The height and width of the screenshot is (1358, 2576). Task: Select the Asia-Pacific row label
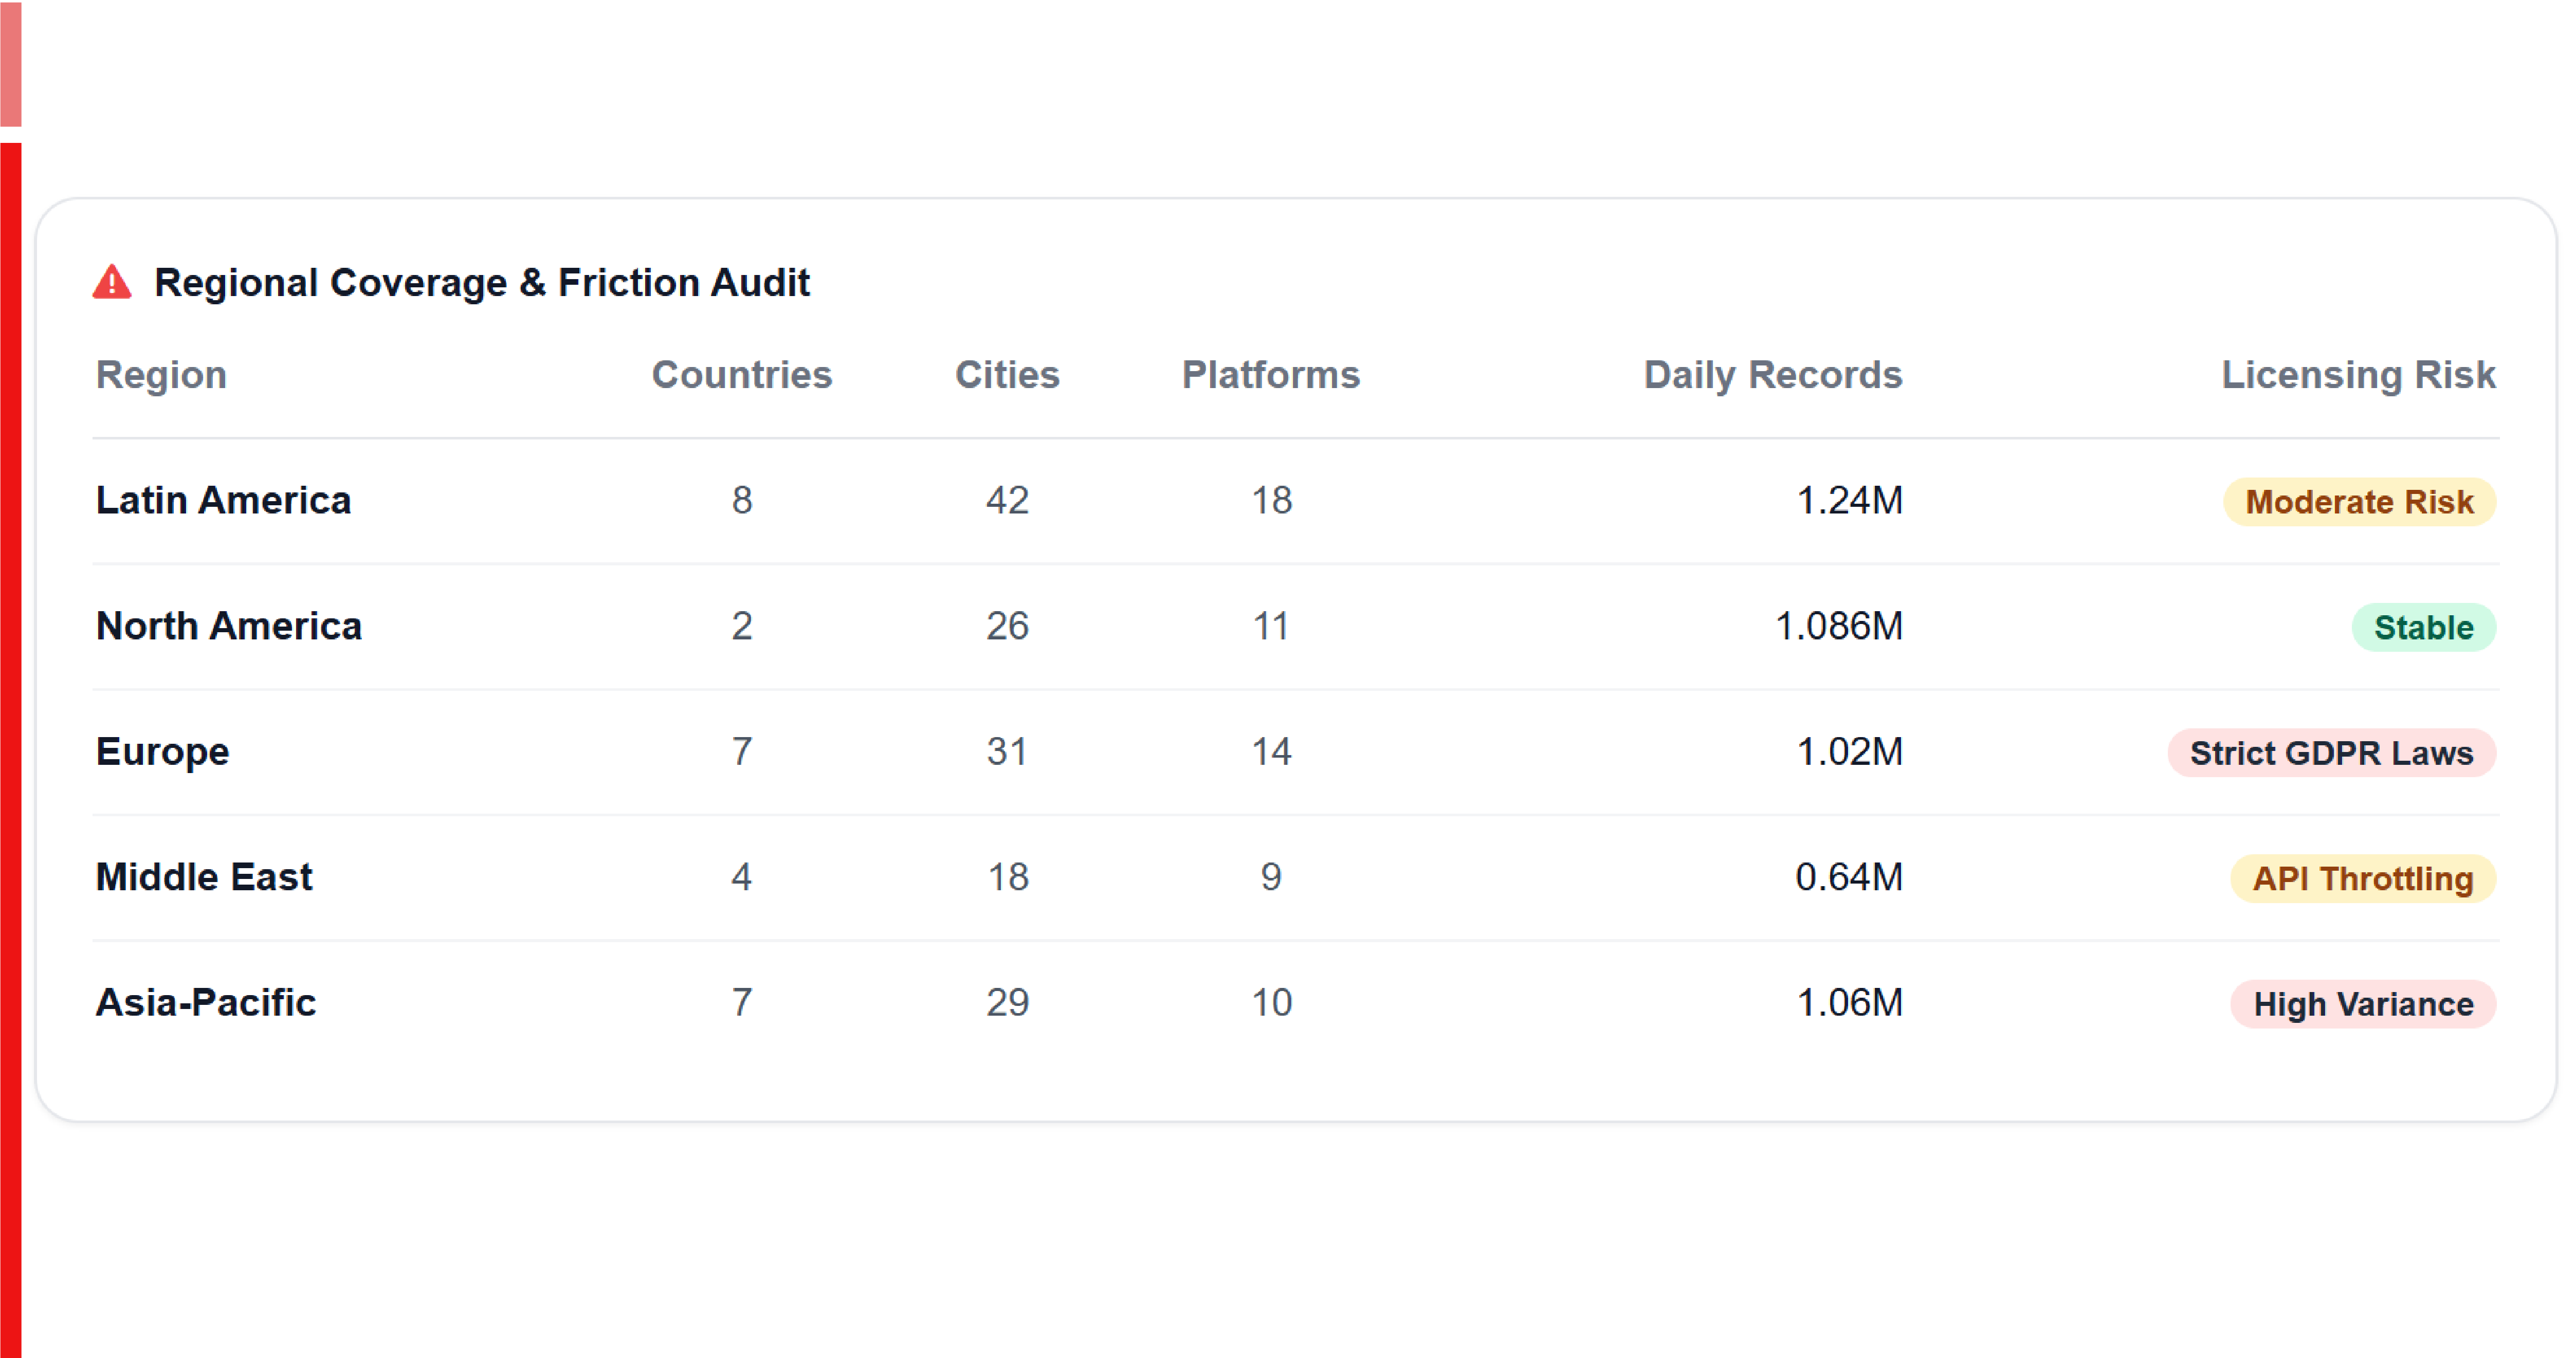206,1002
